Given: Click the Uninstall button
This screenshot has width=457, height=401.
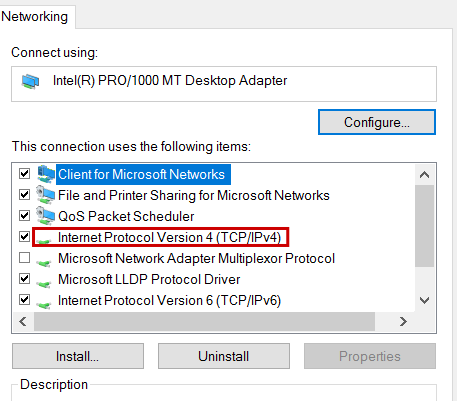Looking at the screenshot, I should pos(224,356).
